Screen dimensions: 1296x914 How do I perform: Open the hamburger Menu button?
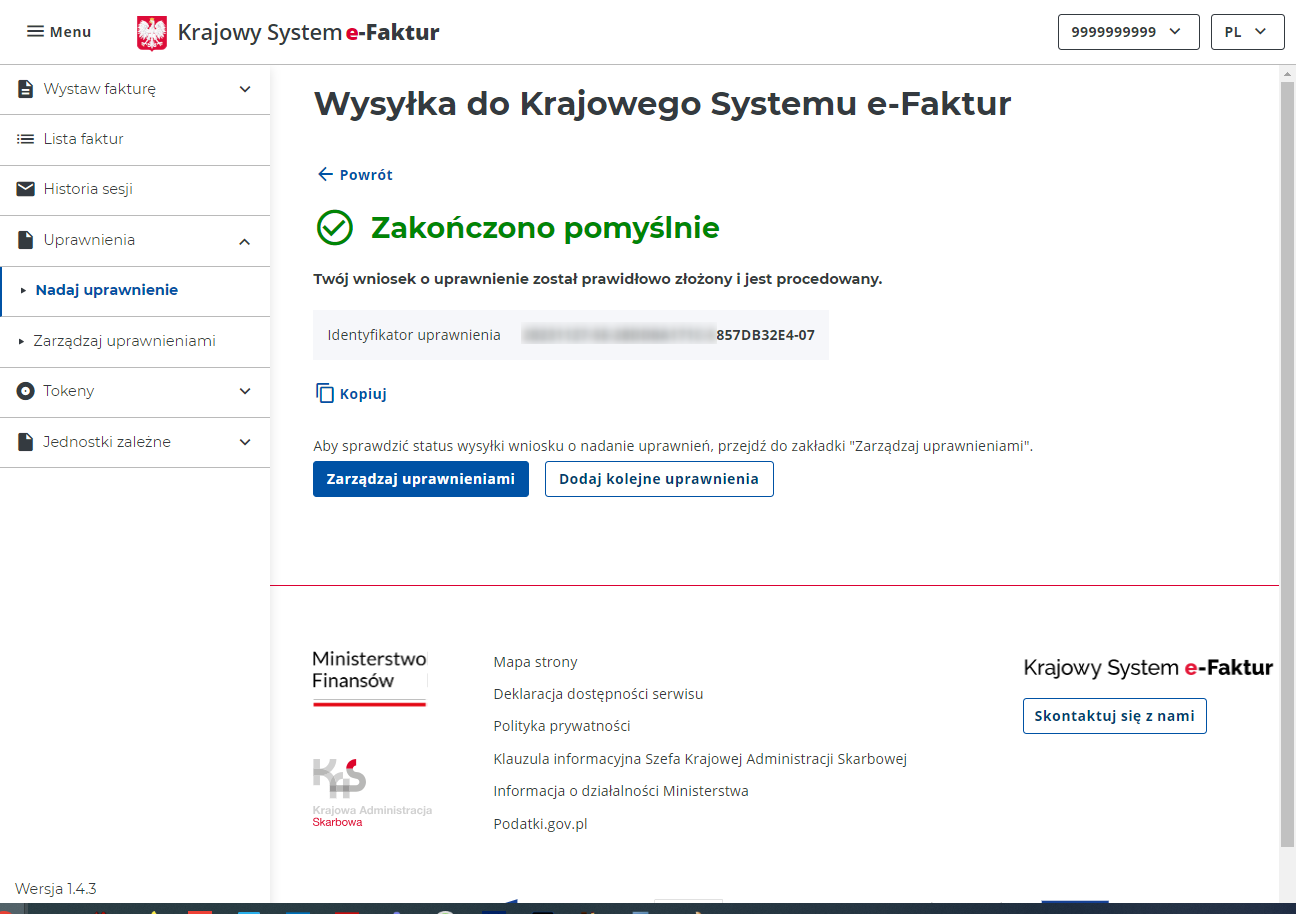pyautogui.click(x=59, y=32)
